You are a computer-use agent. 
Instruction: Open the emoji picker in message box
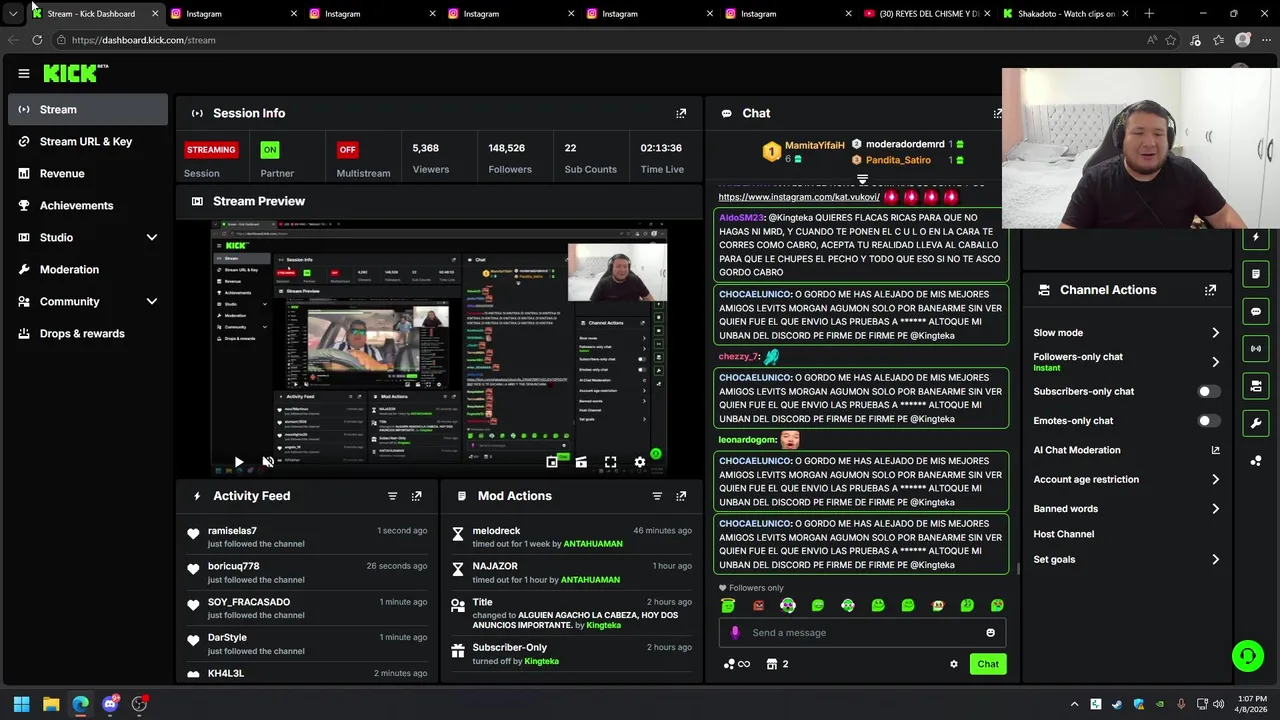pyautogui.click(x=990, y=632)
